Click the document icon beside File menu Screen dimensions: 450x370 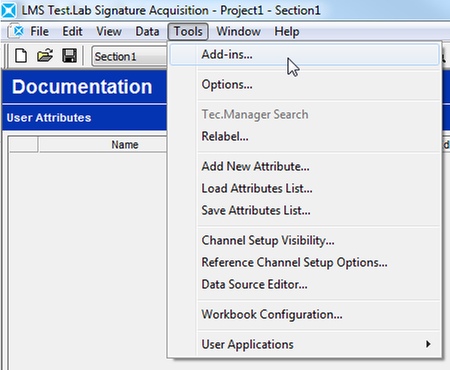(x=16, y=31)
